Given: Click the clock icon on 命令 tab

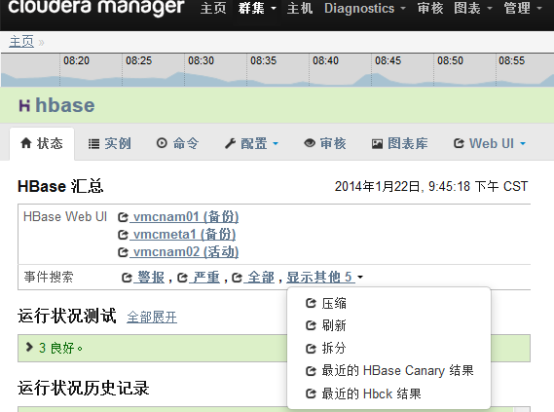Looking at the screenshot, I should (x=162, y=143).
